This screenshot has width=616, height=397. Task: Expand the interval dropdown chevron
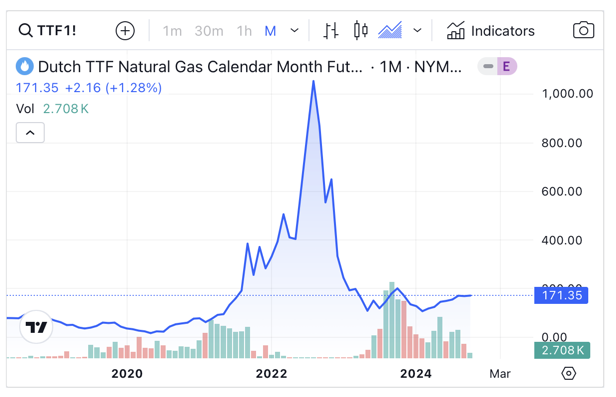click(294, 30)
